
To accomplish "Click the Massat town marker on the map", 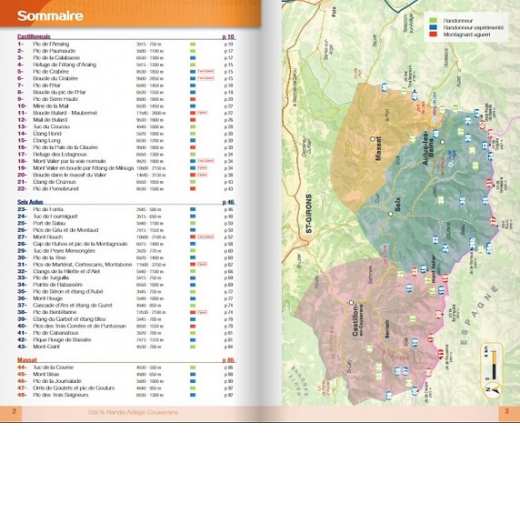I will pos(373,139).
